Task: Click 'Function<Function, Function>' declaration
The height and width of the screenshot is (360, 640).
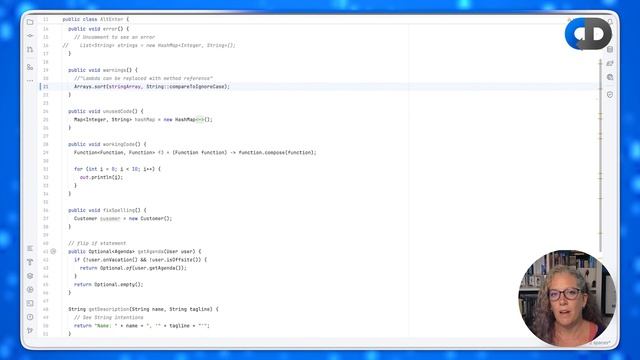Action: [114, 153]
